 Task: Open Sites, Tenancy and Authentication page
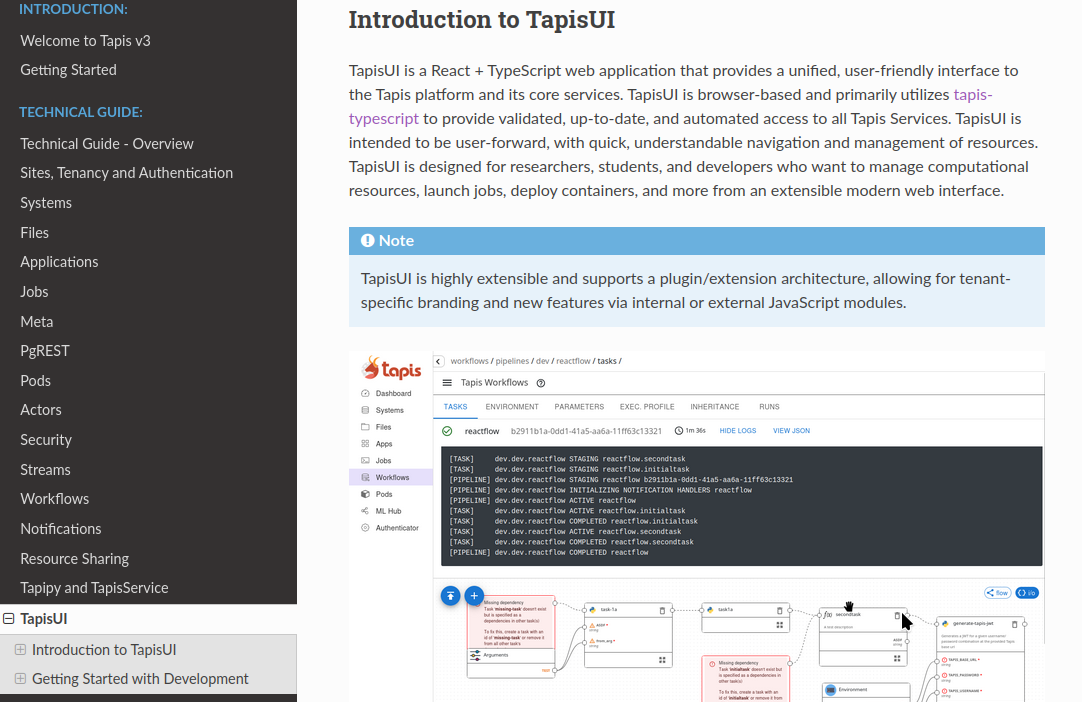(126, 173)
